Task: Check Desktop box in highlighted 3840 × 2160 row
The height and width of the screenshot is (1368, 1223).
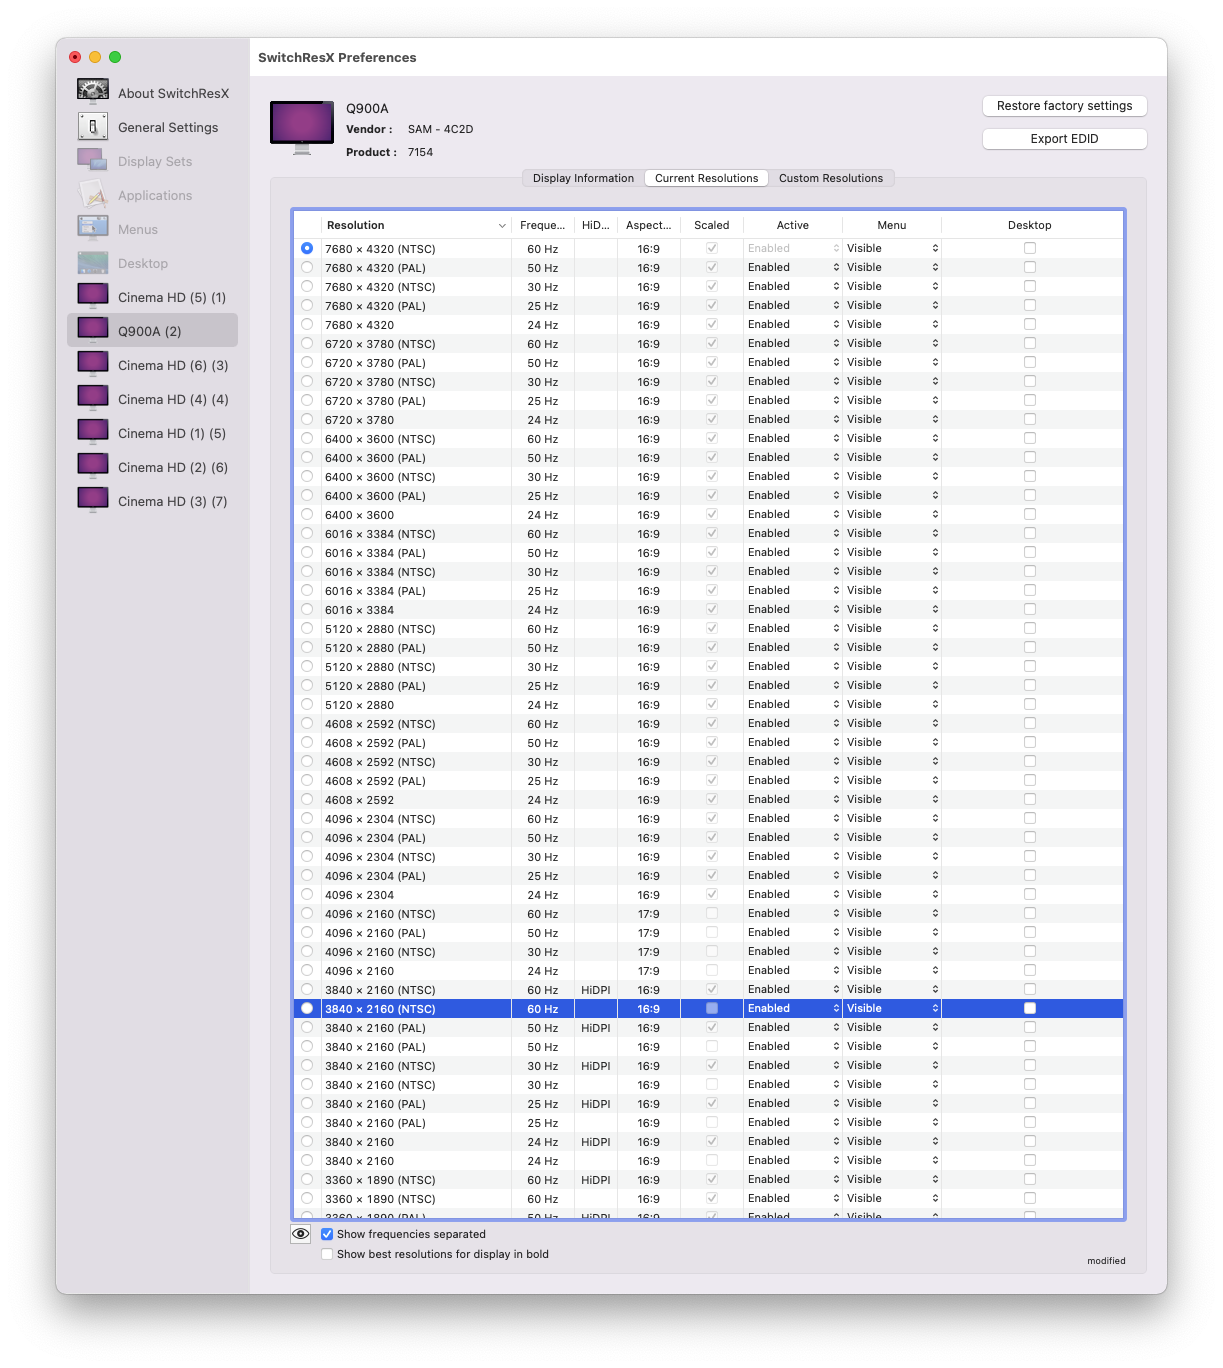Action: point(1030,1008)
